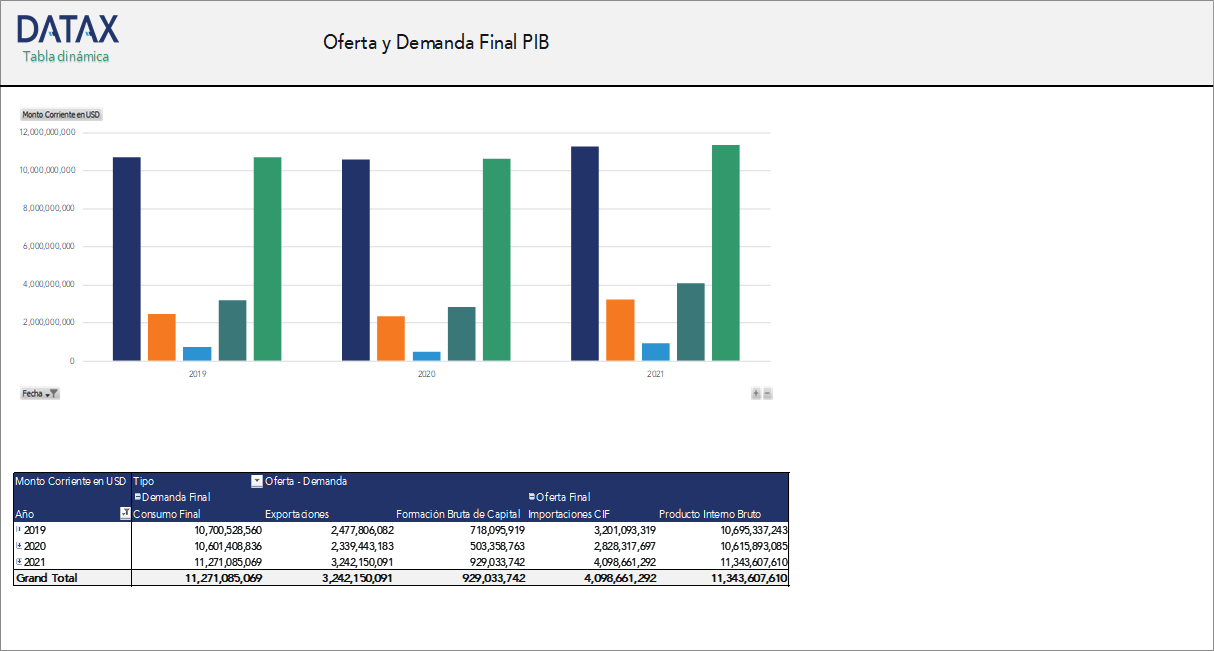
Task: Click the filter icon on the Año header
Action: [124, 515]
